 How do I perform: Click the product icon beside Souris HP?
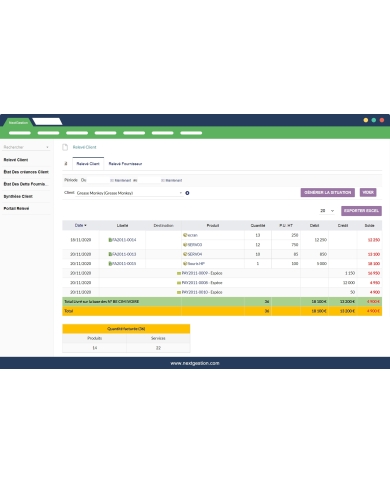point(185,263)
